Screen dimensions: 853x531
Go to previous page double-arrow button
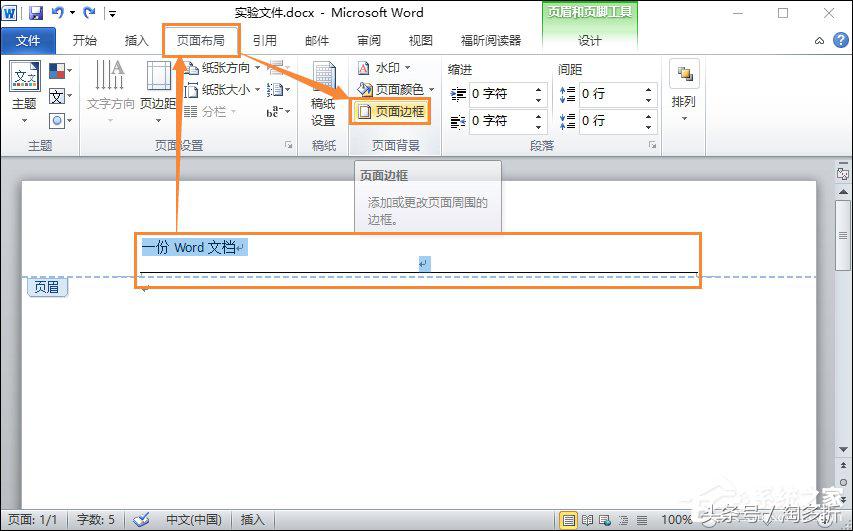pos(843,467)
